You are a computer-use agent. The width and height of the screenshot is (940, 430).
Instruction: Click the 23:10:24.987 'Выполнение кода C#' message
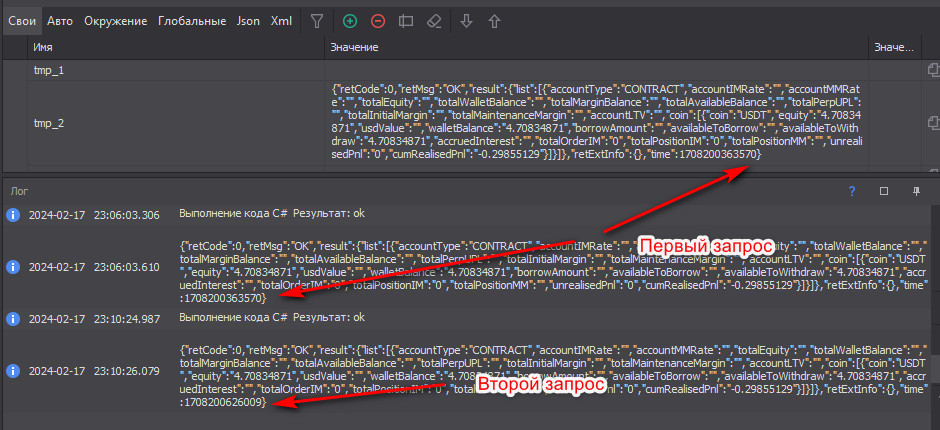tap(272, 317)
